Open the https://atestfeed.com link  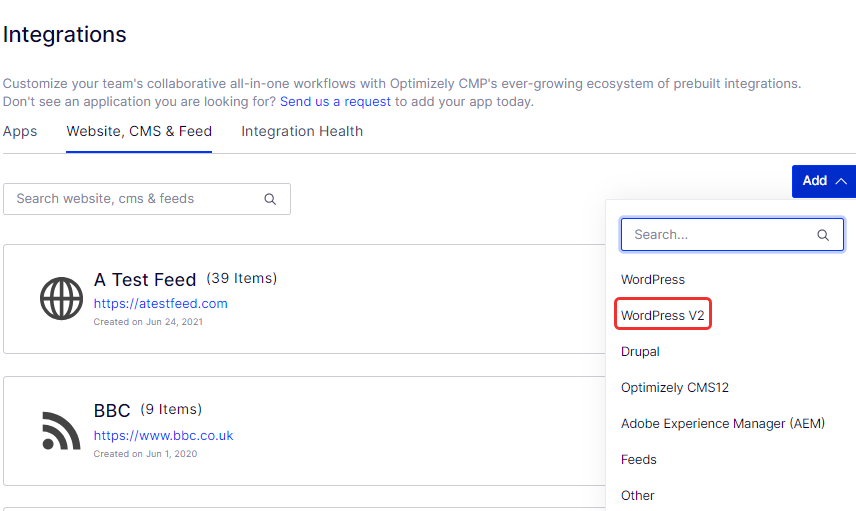pyautogui.click(x=160, y=304)
